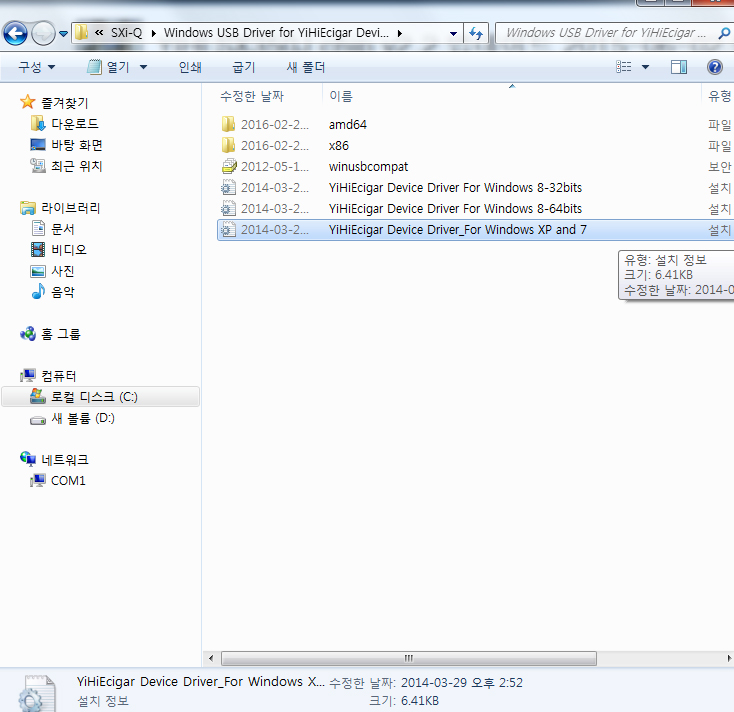Click the details pane file thumbnail
734x712 pixels.
(x=37, y=694)
